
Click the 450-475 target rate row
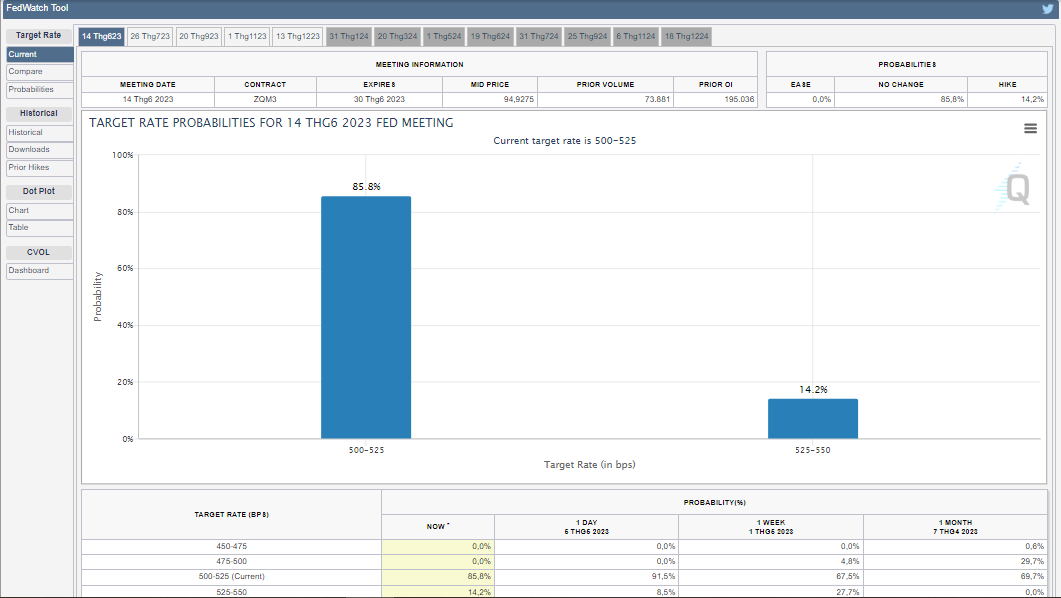[x=564, y=547]
